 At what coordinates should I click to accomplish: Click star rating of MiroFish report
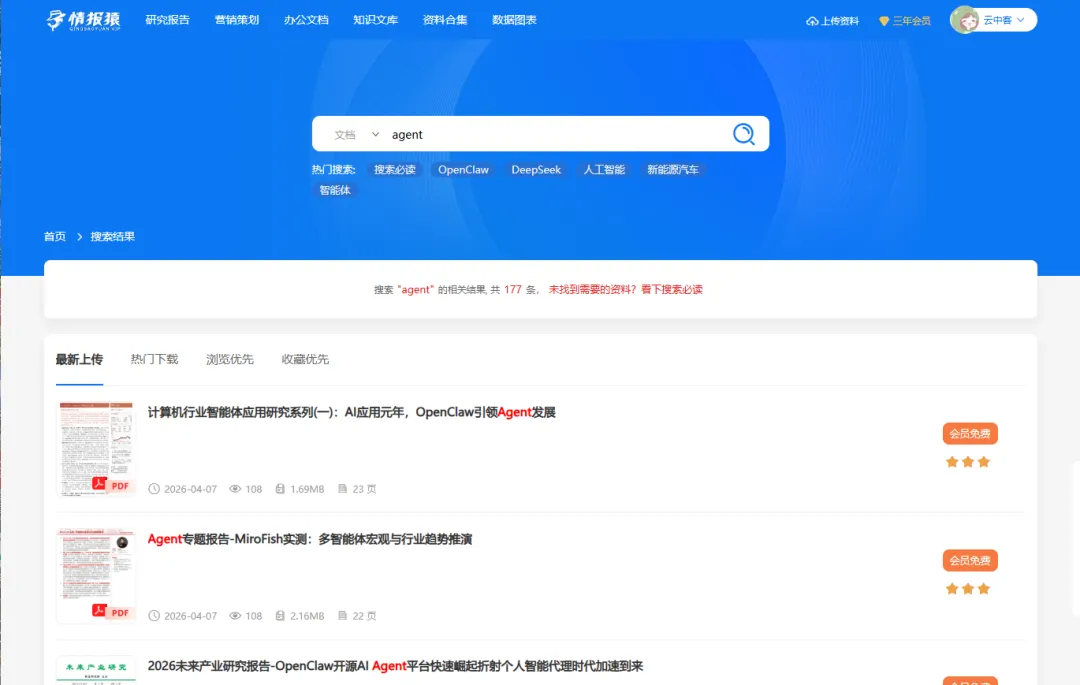(968, 589)
